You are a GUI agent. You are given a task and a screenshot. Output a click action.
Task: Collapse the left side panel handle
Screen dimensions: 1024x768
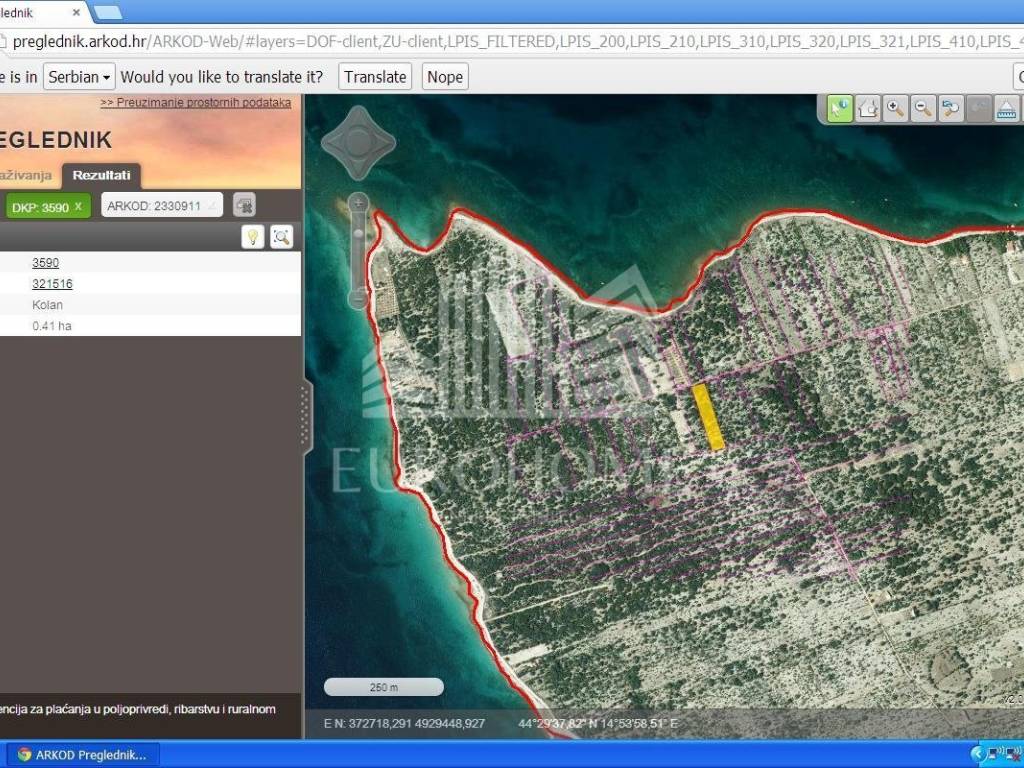[306, 417]
